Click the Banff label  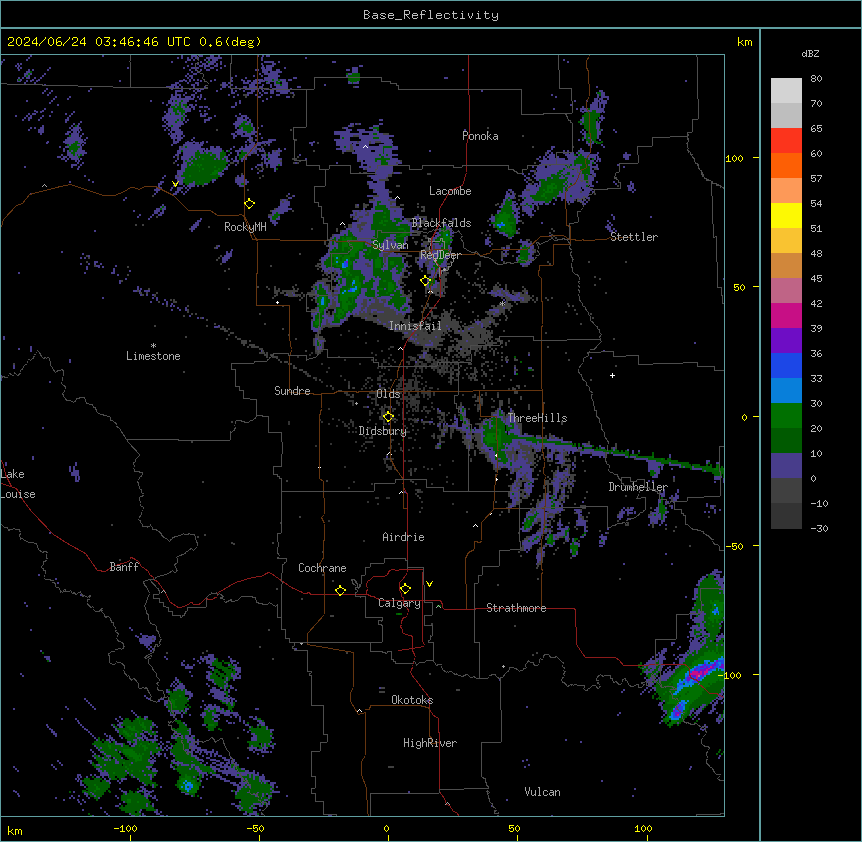click(124, 567)
